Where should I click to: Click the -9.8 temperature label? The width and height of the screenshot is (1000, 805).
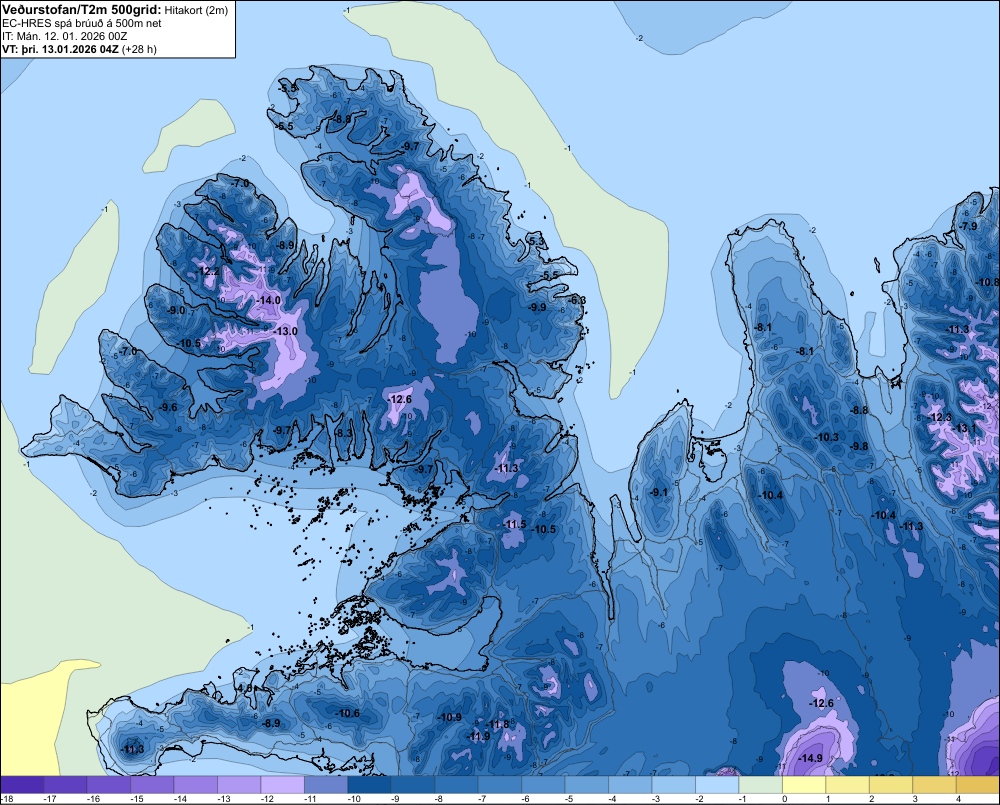pos(860,447)
